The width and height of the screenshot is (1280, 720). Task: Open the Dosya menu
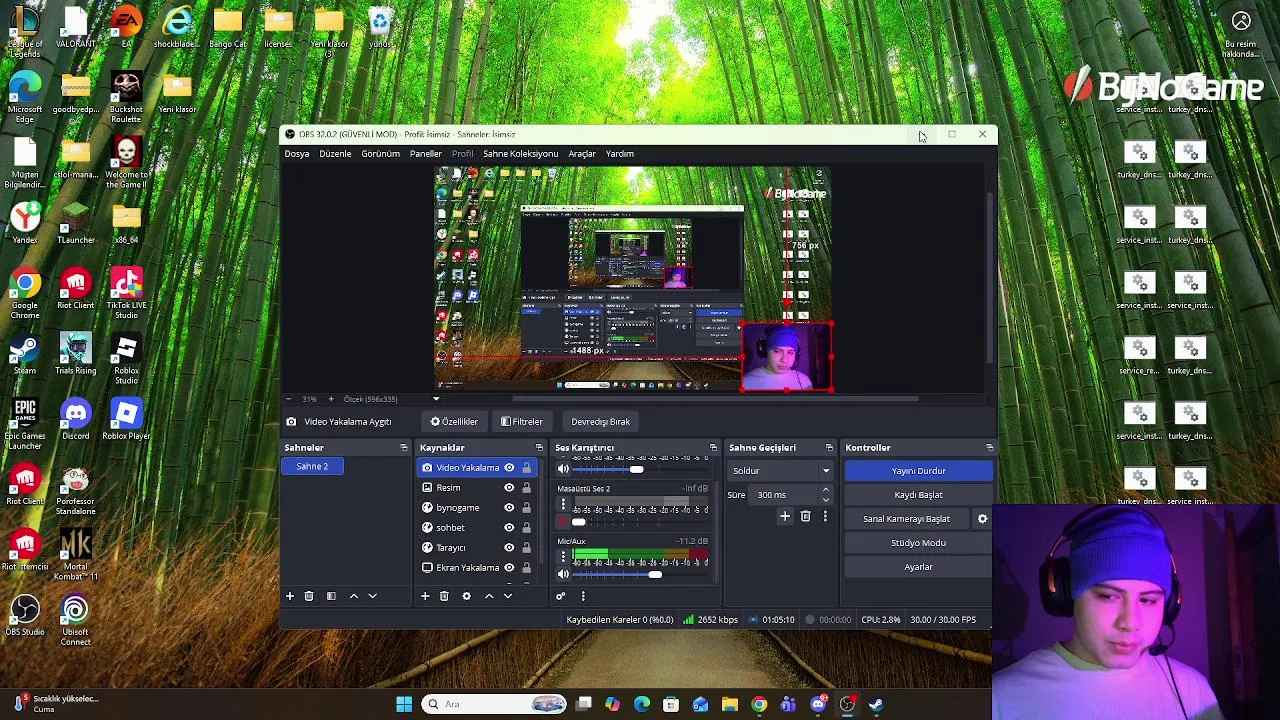tap(297, 154)
